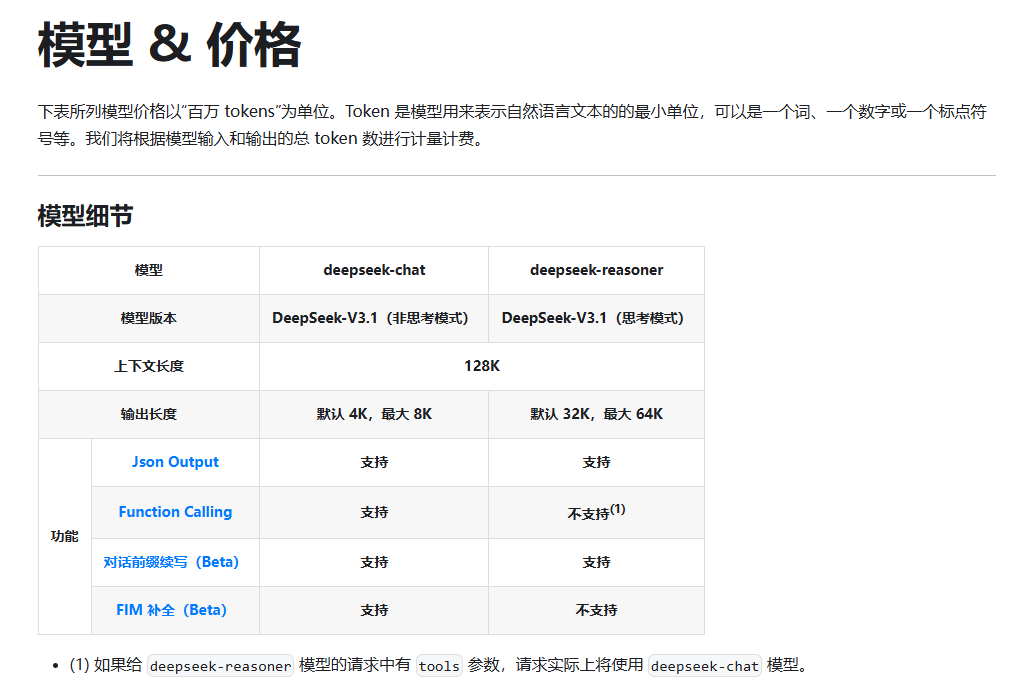Open the Json Output link
The image size is (1013, 685).
175,462
